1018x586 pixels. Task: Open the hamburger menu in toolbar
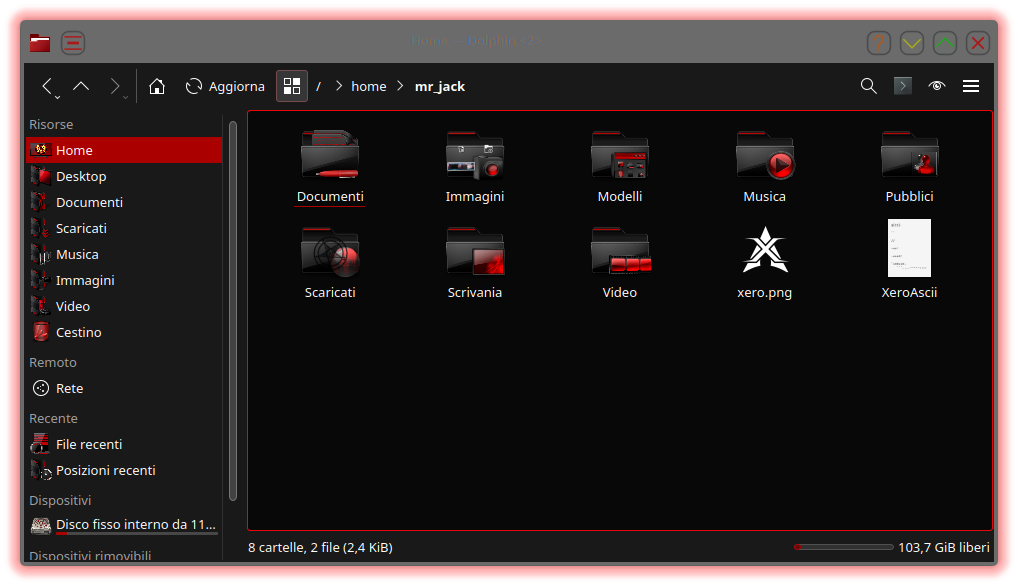point(971,86)
